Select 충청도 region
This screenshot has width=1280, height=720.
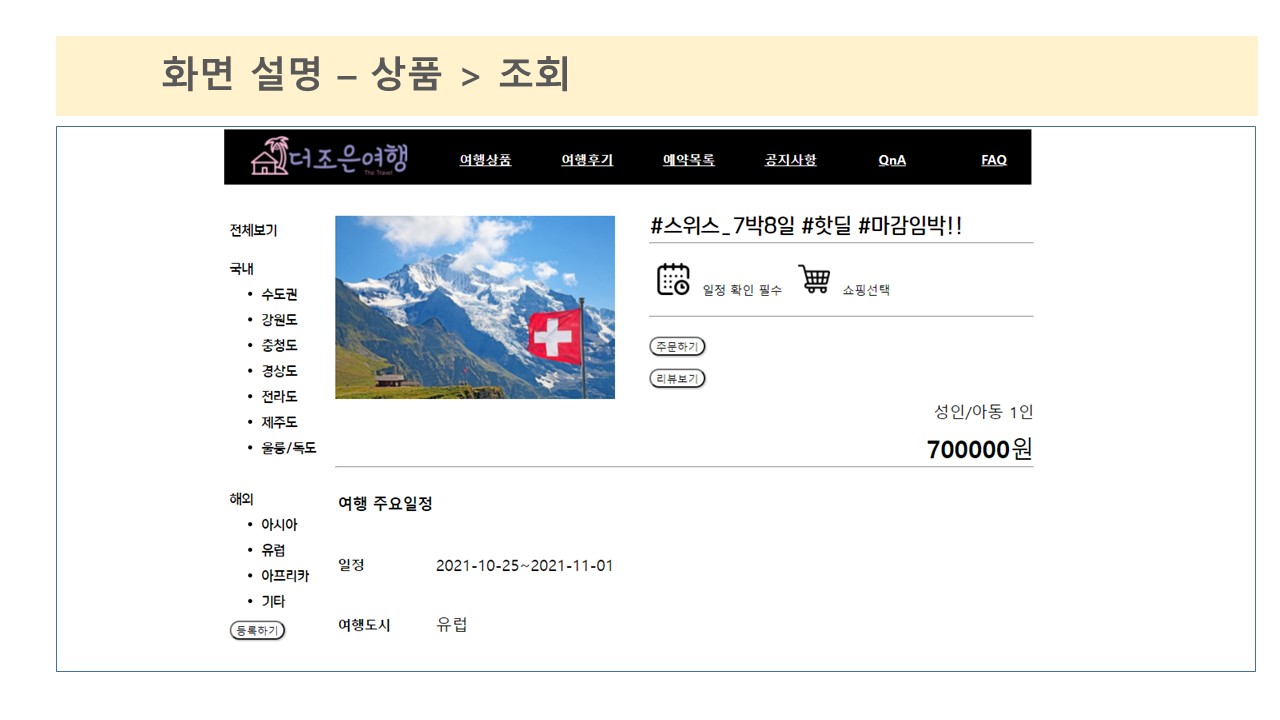pyautogui.click(x=279, y=345)
